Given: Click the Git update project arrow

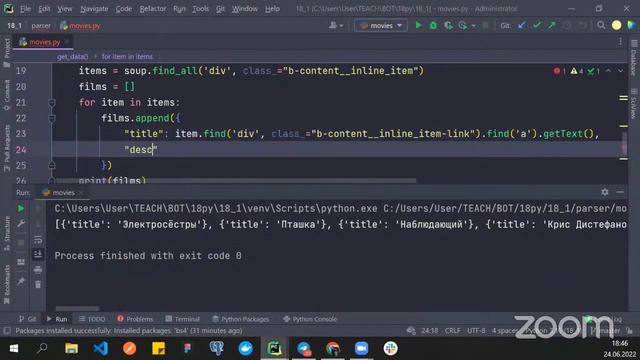Looking at the screenshot, I should pyautogui.click(x=522, y=25).
